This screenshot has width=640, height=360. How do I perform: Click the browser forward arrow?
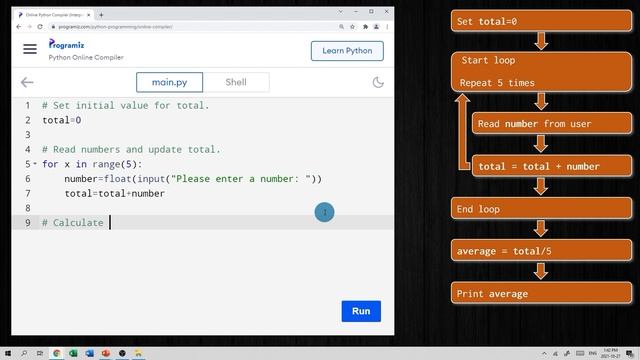tap(29, 27)
